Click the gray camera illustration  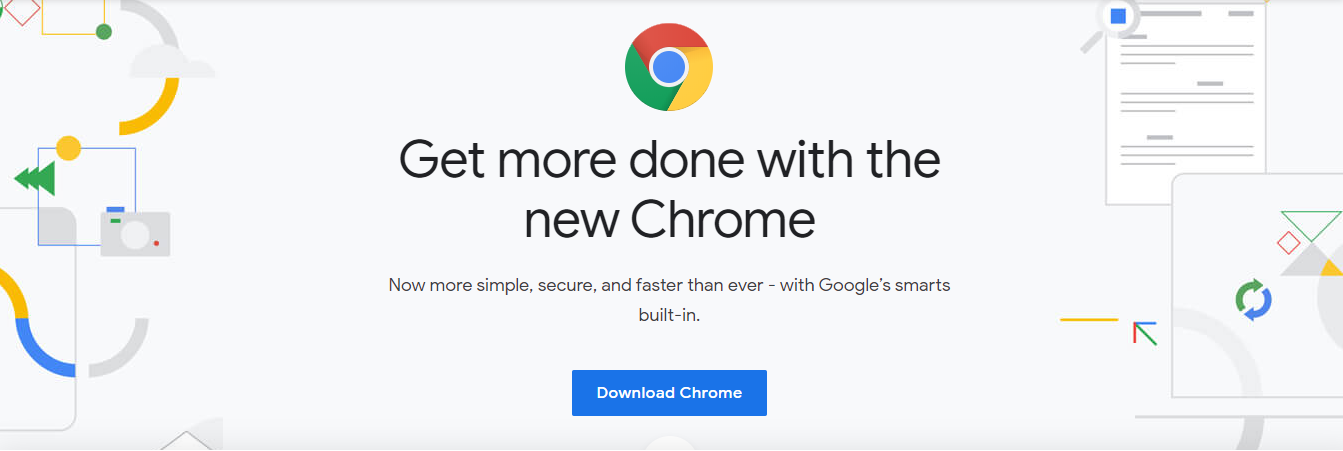[135, 232]
